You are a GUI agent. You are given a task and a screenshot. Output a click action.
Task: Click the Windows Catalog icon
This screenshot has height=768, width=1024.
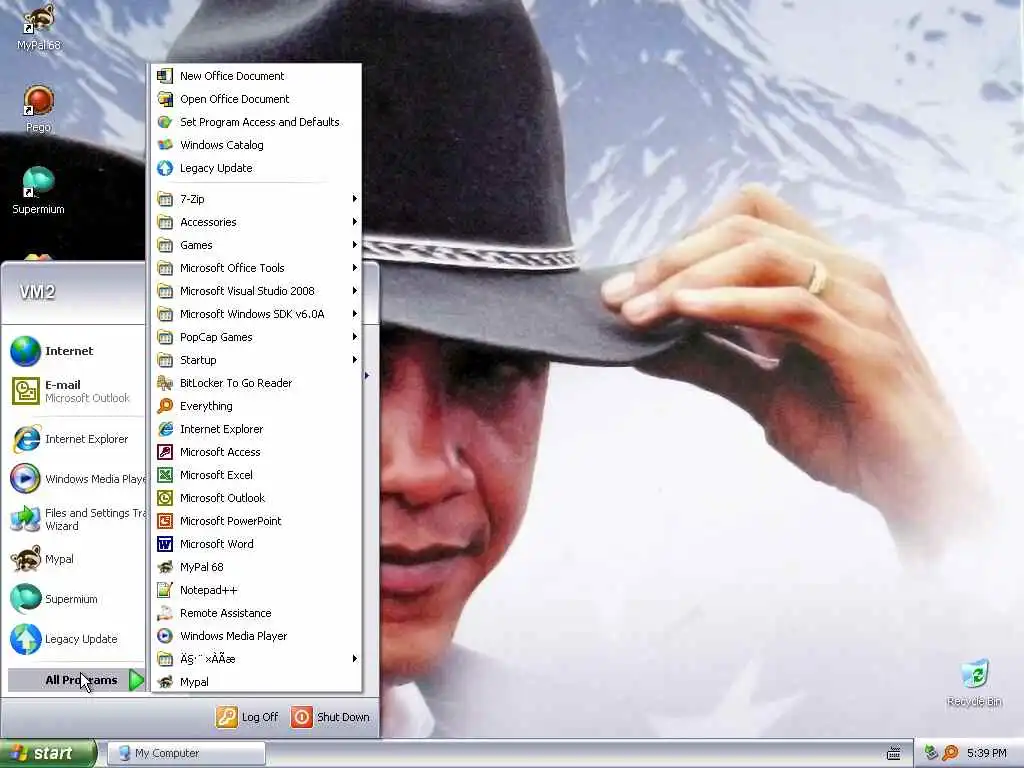165,145
